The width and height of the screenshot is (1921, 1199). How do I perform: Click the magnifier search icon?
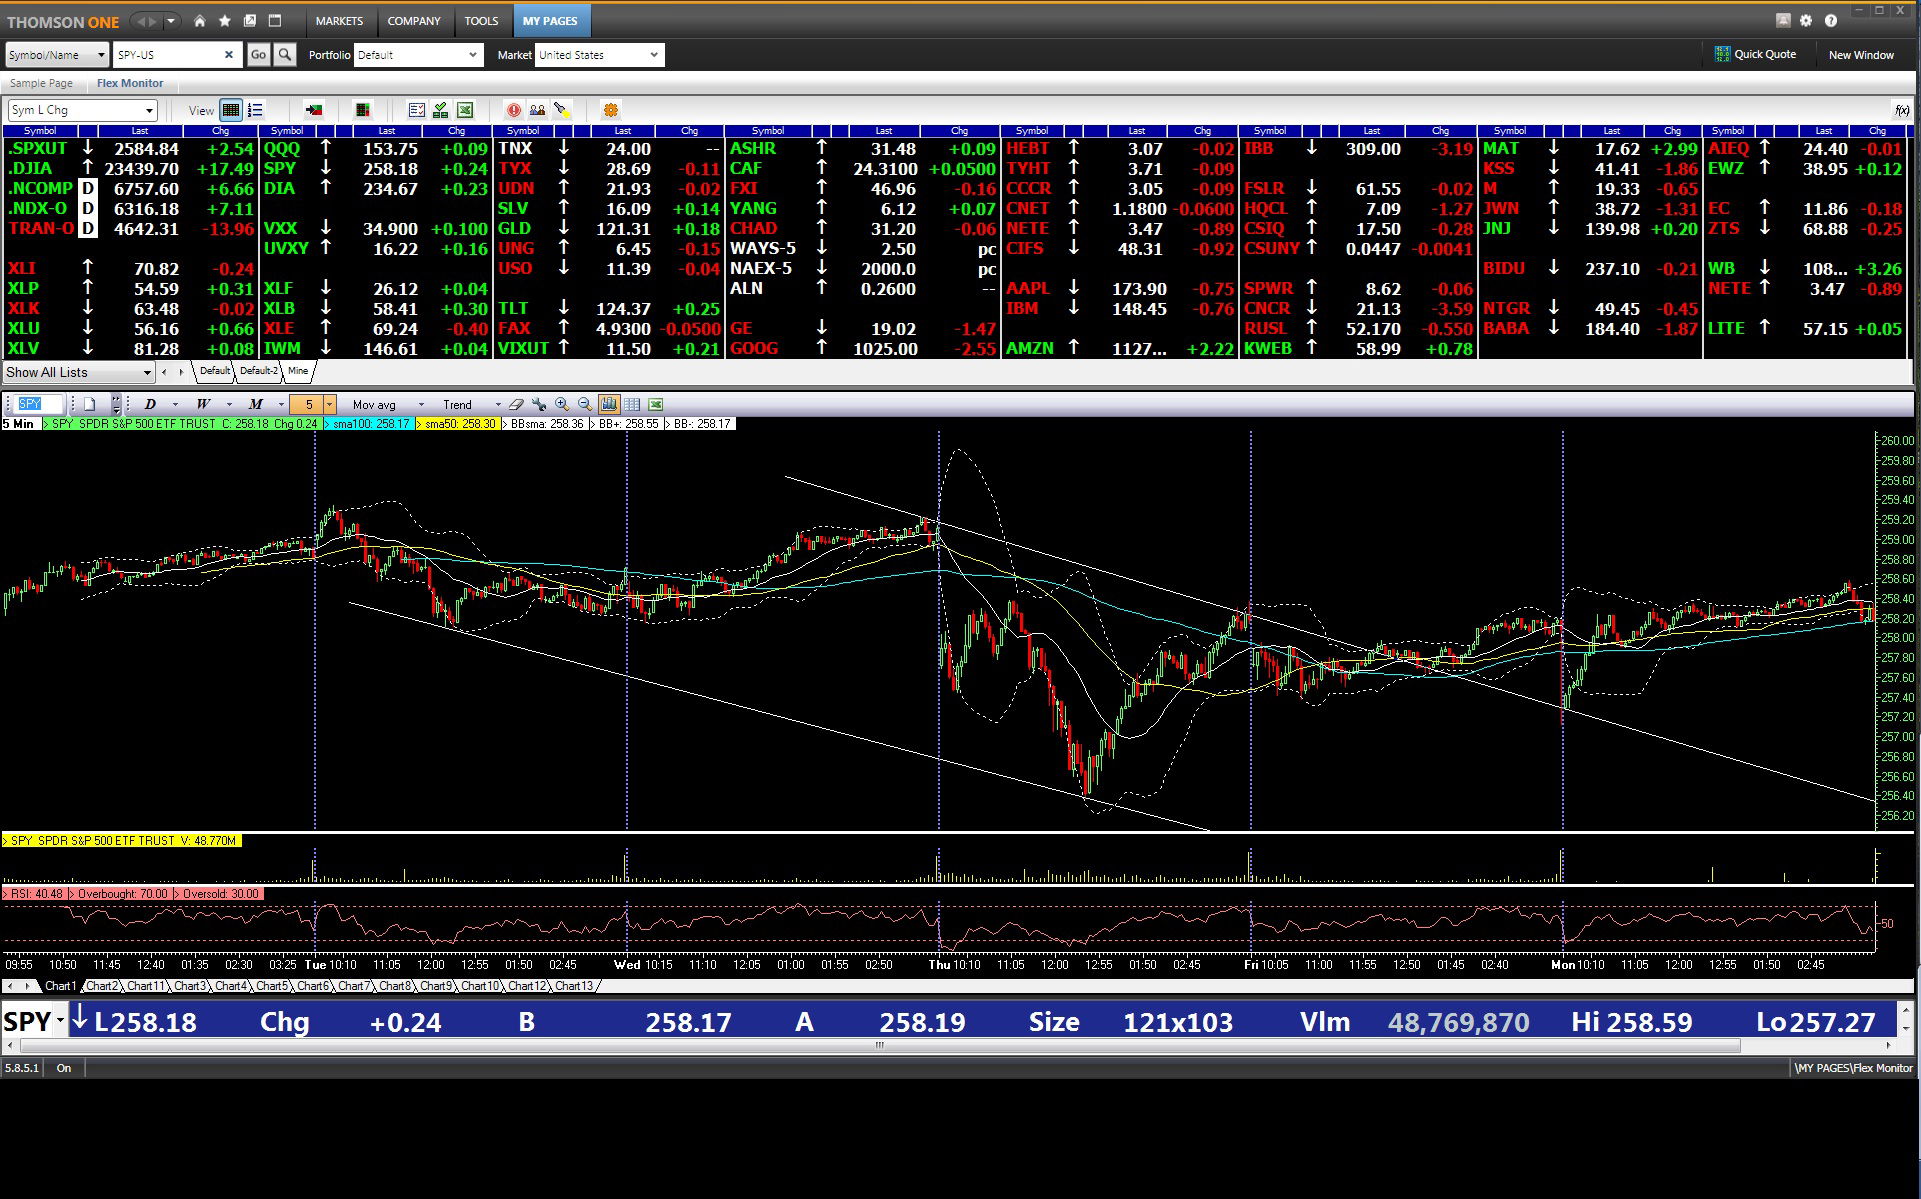[x=285, y=55]
